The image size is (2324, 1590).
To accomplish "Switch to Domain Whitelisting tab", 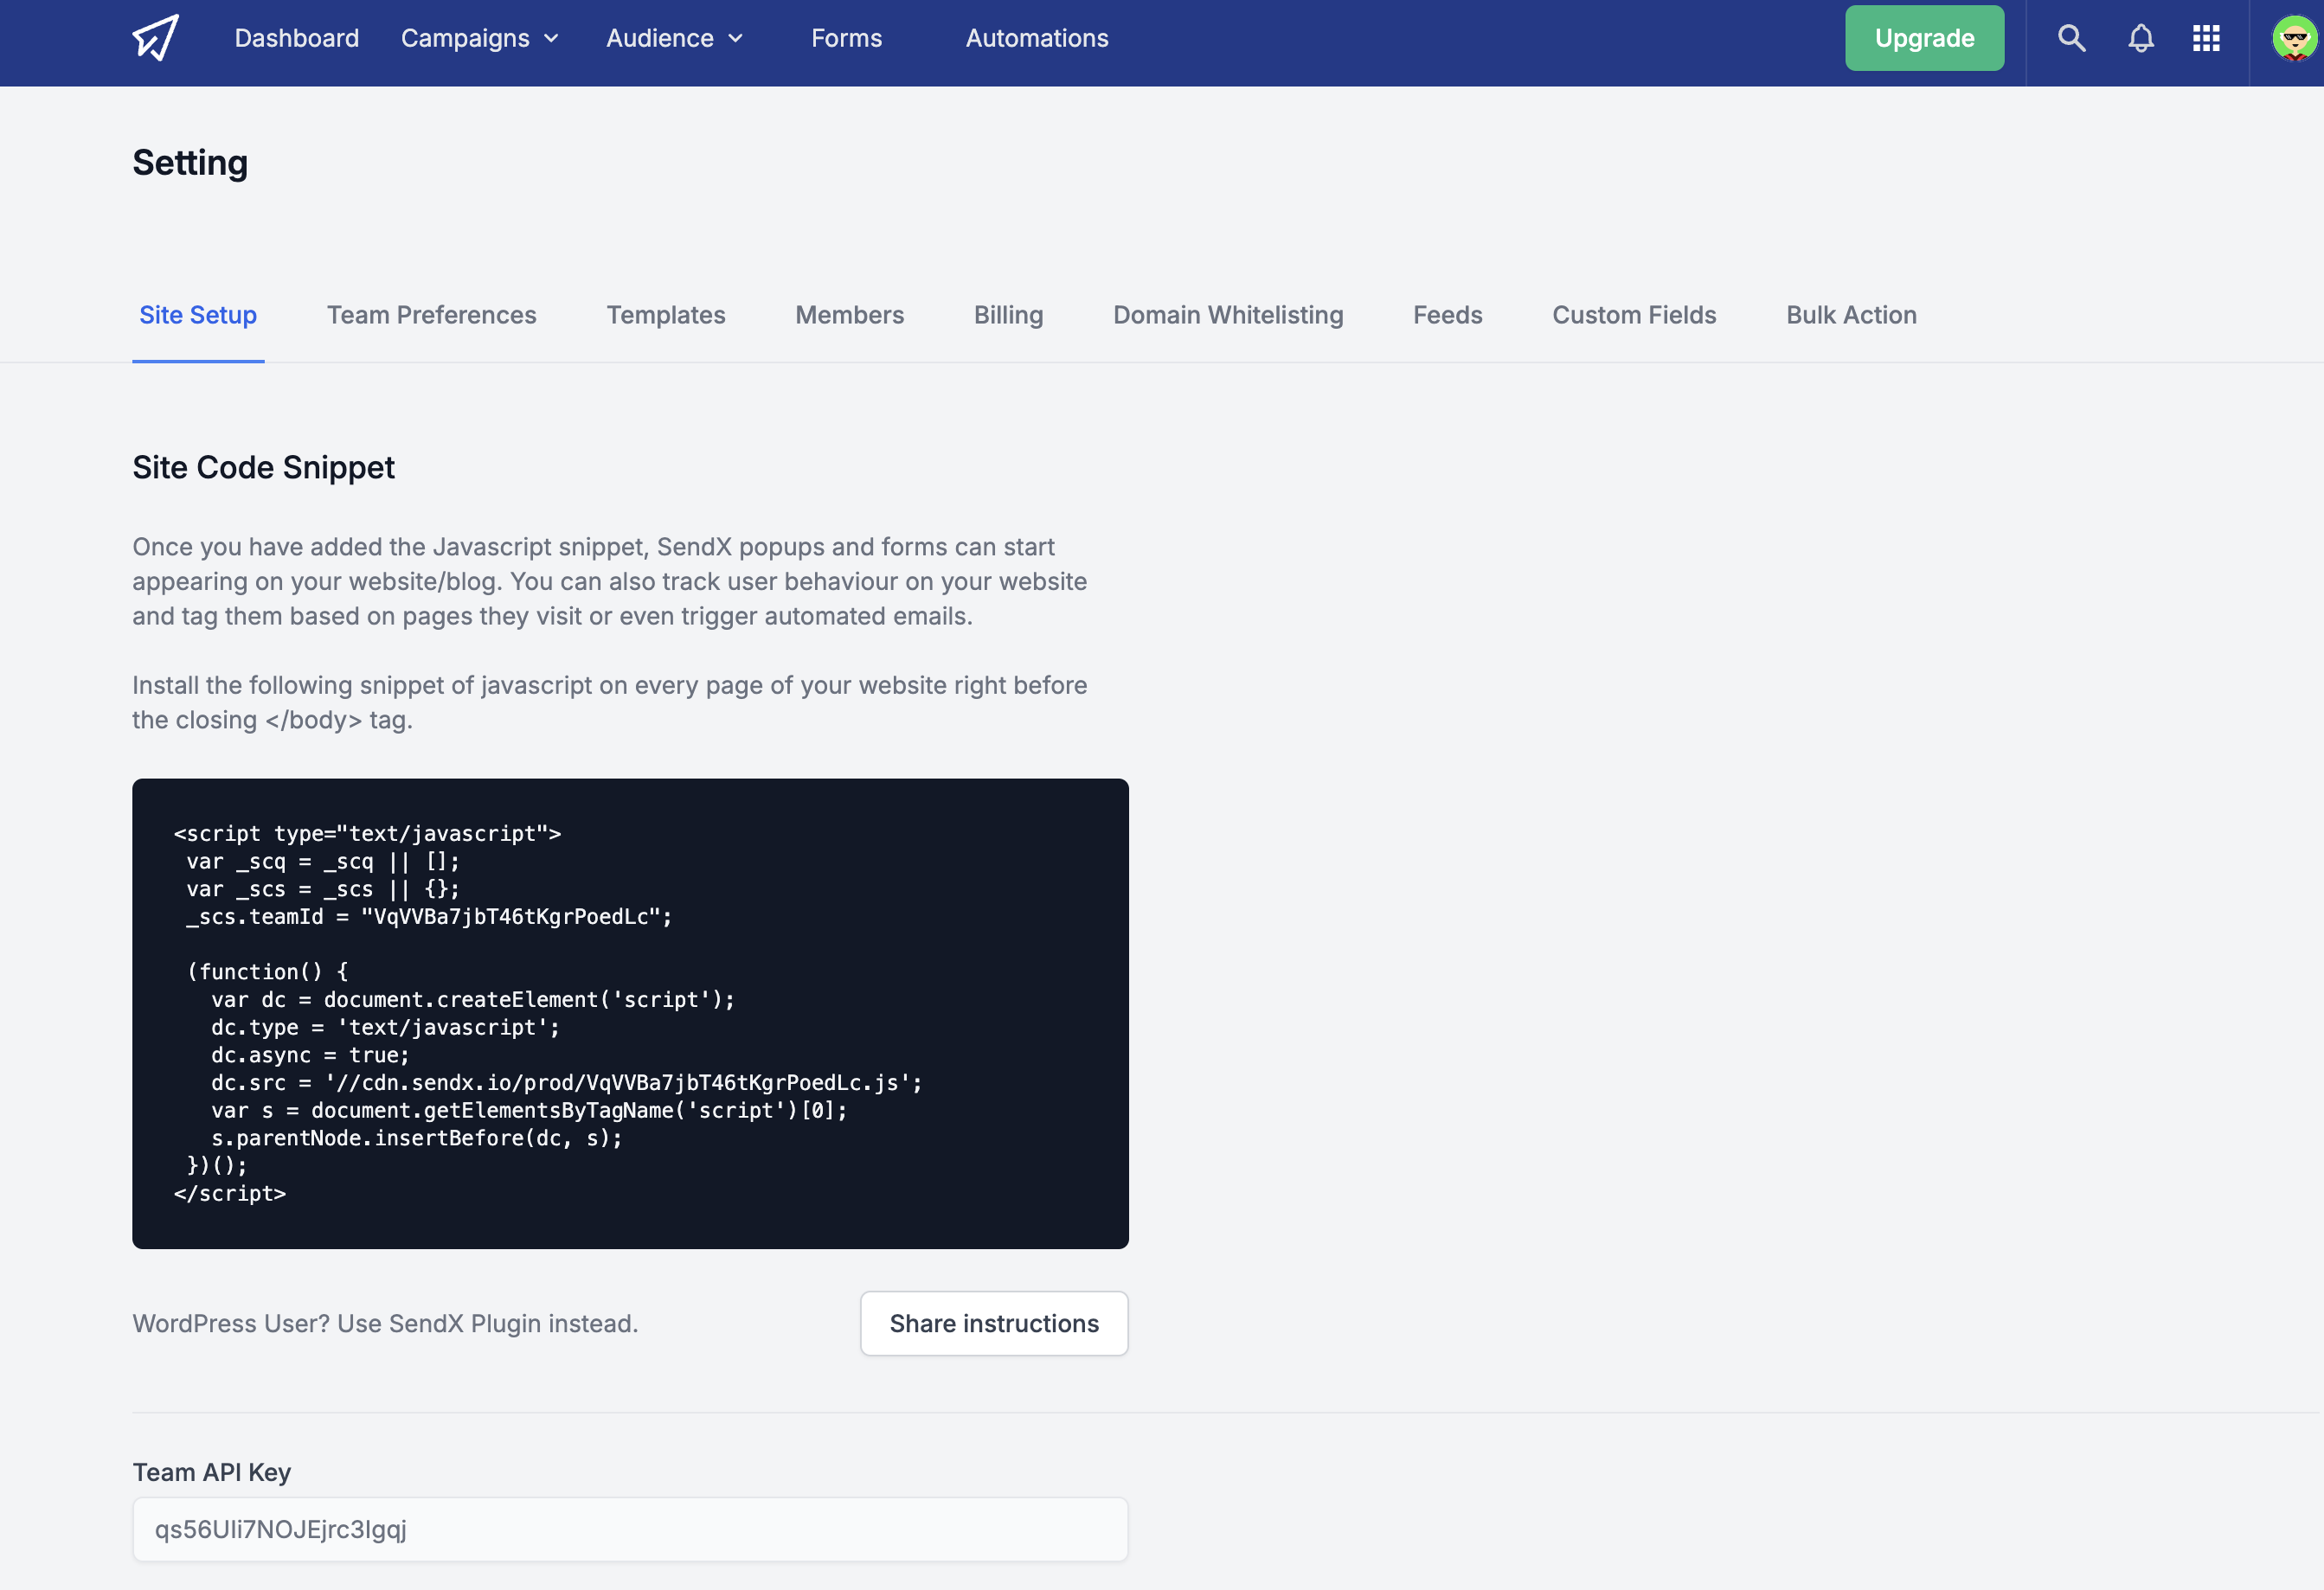I will (1228, 315).
